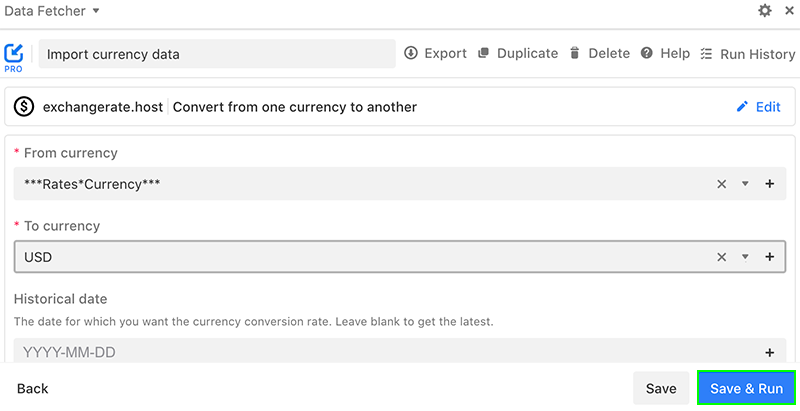Click plus icon beside Historical date

click(769, 352)
